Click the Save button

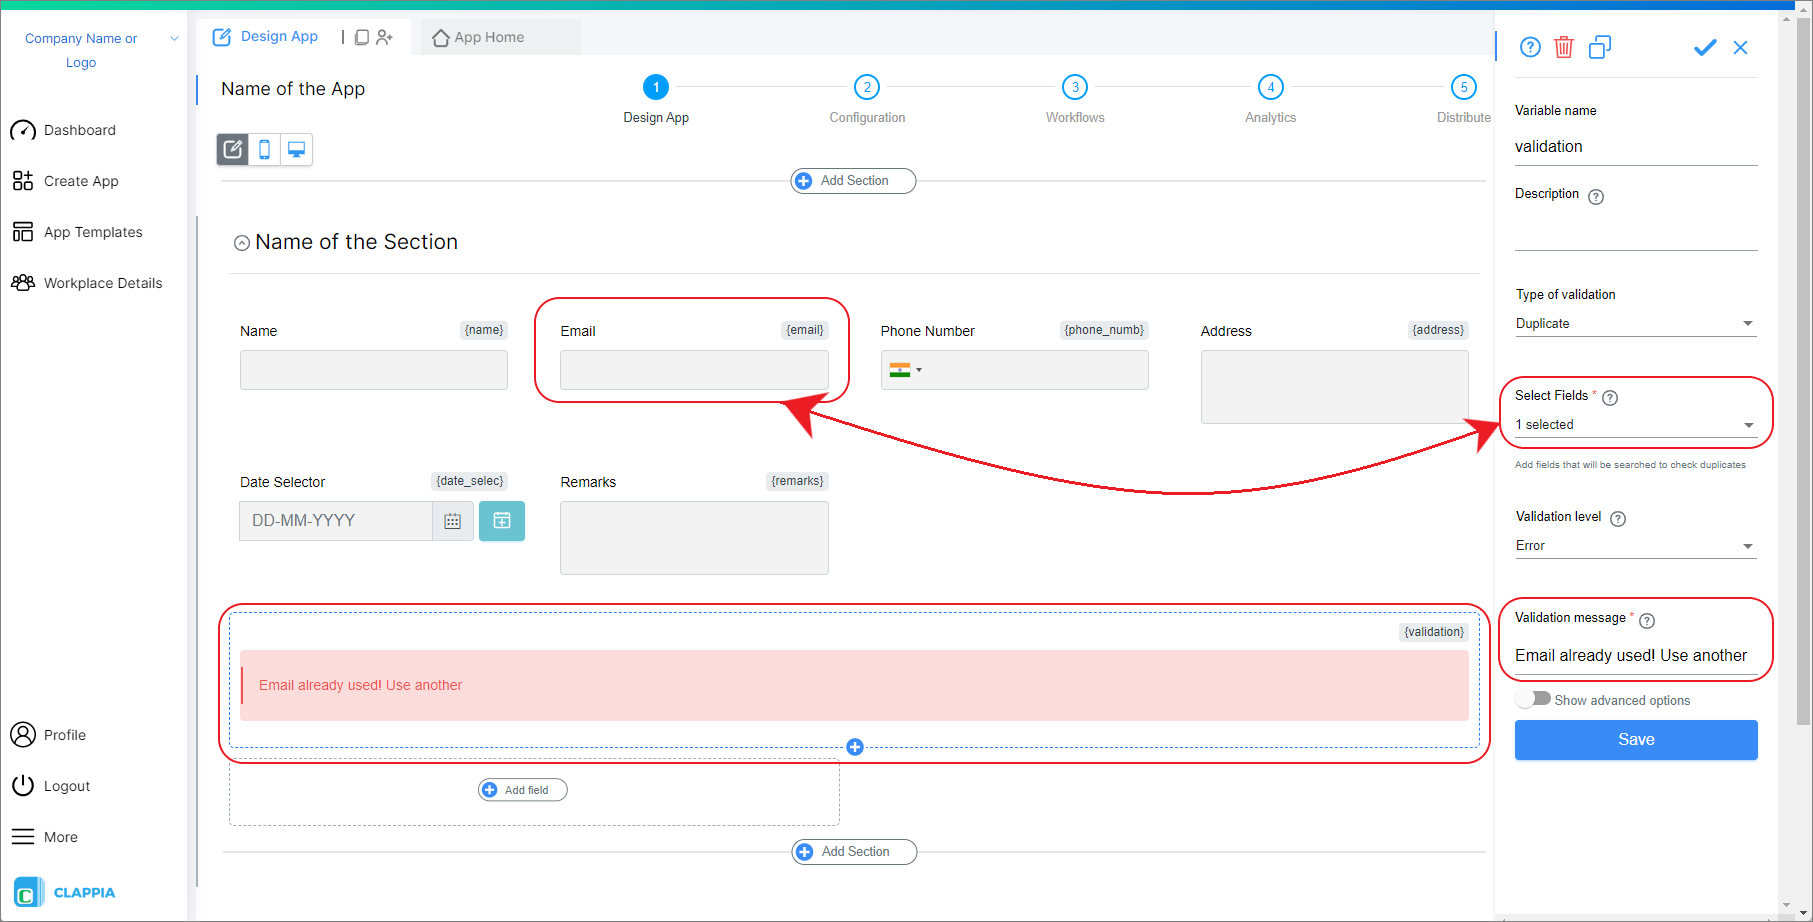tap(1635, 740)
